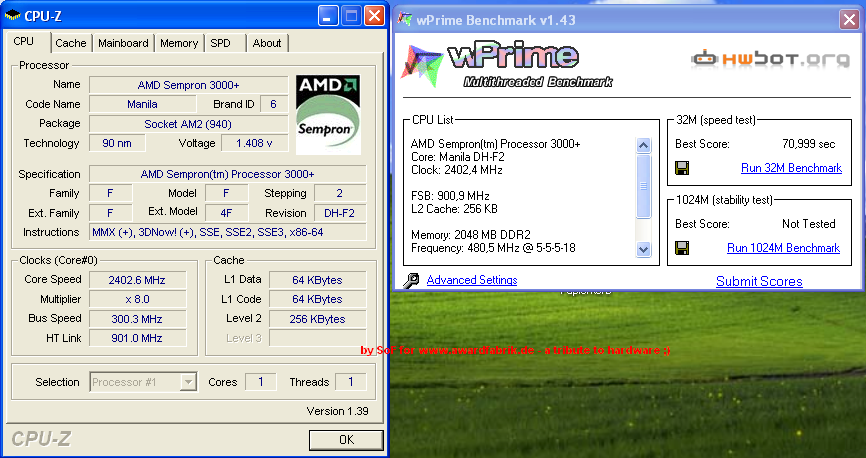866x458 pixels.
Task: Switch to the Memory tab
Action: tap(179, 43)
